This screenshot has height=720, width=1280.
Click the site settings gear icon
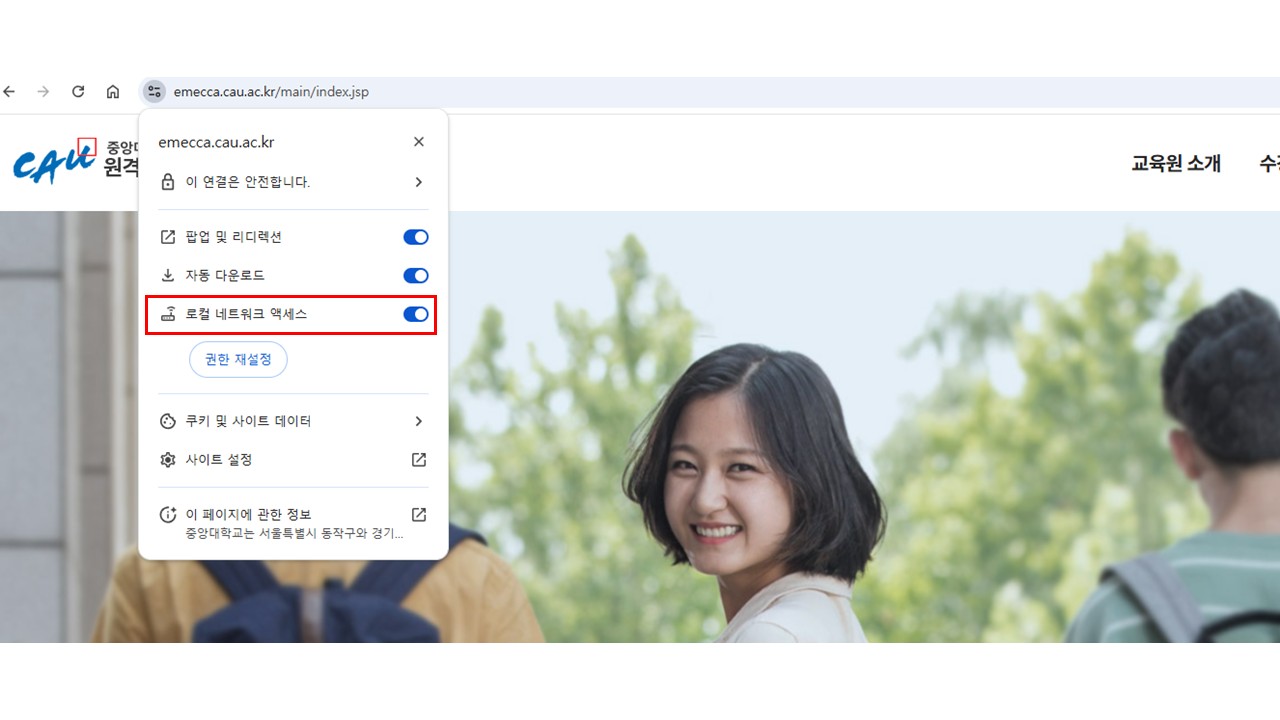click(168, 460)
